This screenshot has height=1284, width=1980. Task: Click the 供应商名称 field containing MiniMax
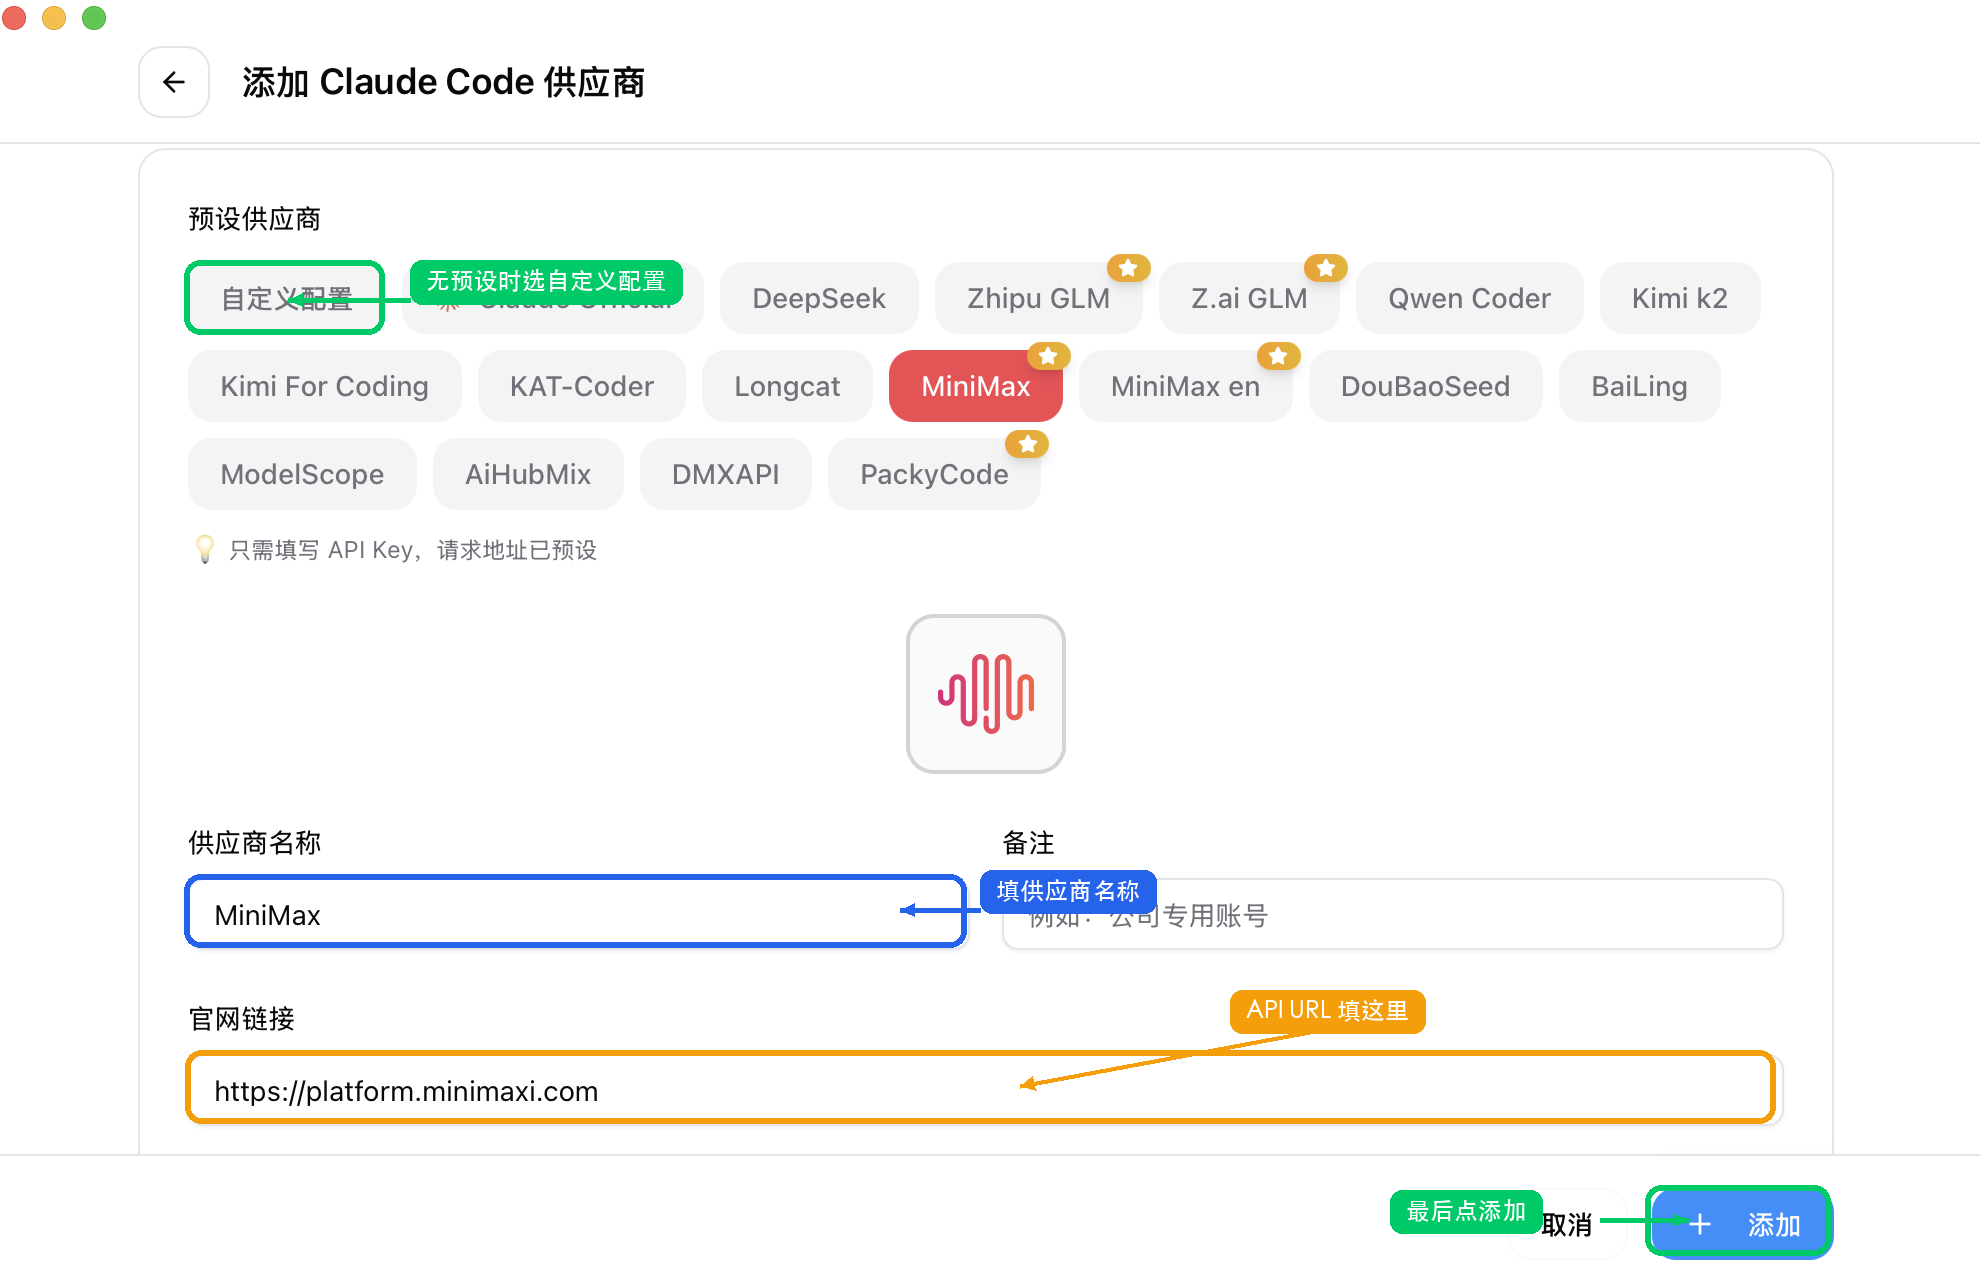point(576,914)
